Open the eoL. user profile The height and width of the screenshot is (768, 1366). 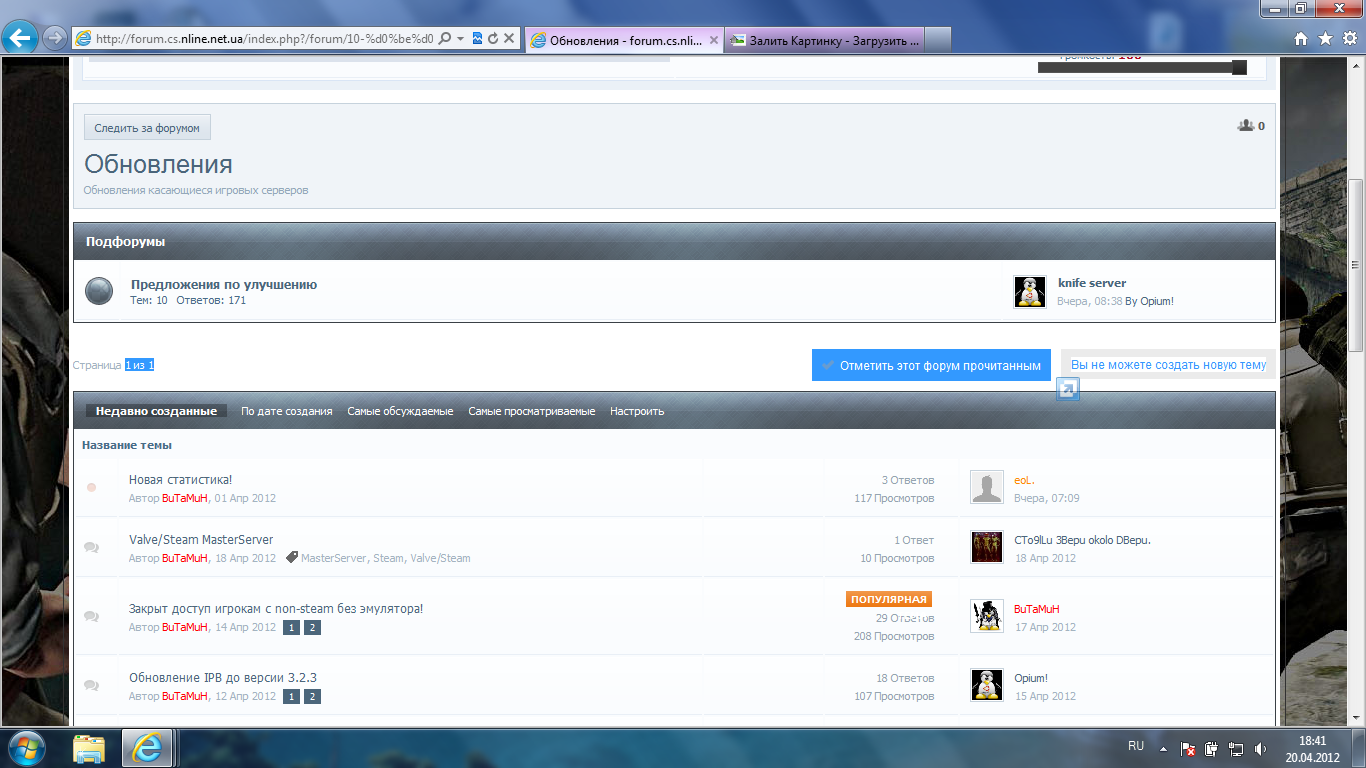1024,480
